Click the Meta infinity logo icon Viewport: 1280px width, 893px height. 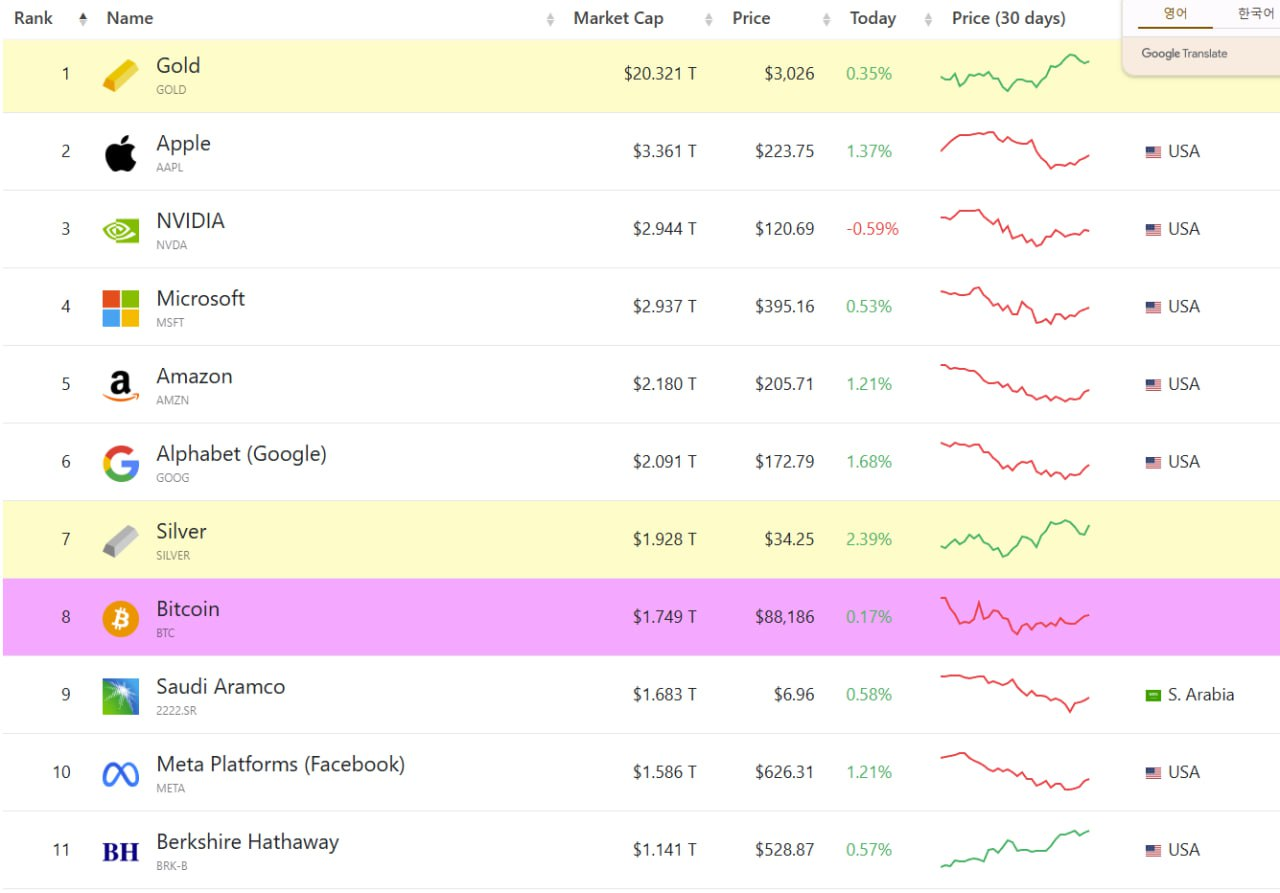121,774
